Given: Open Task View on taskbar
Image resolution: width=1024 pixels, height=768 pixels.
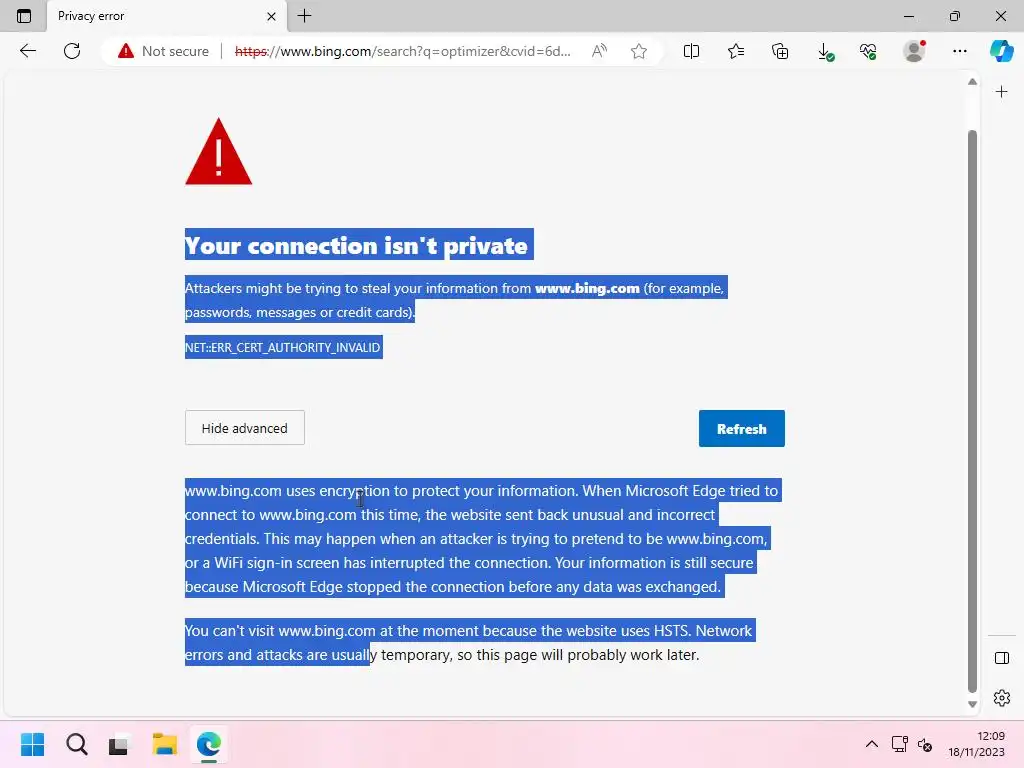Looking at the screenshot, I should tap(120, 744).
